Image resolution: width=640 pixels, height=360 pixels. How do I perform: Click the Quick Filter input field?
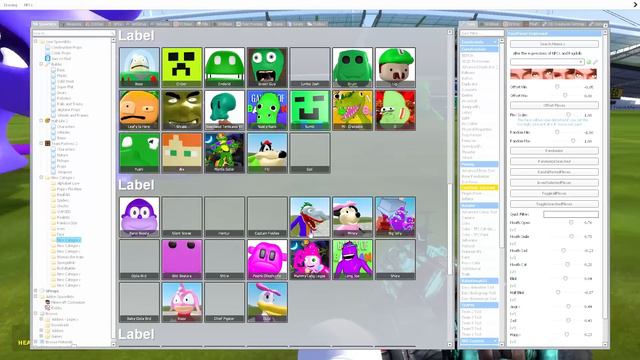pyautogui.click(x=571, y=214)
